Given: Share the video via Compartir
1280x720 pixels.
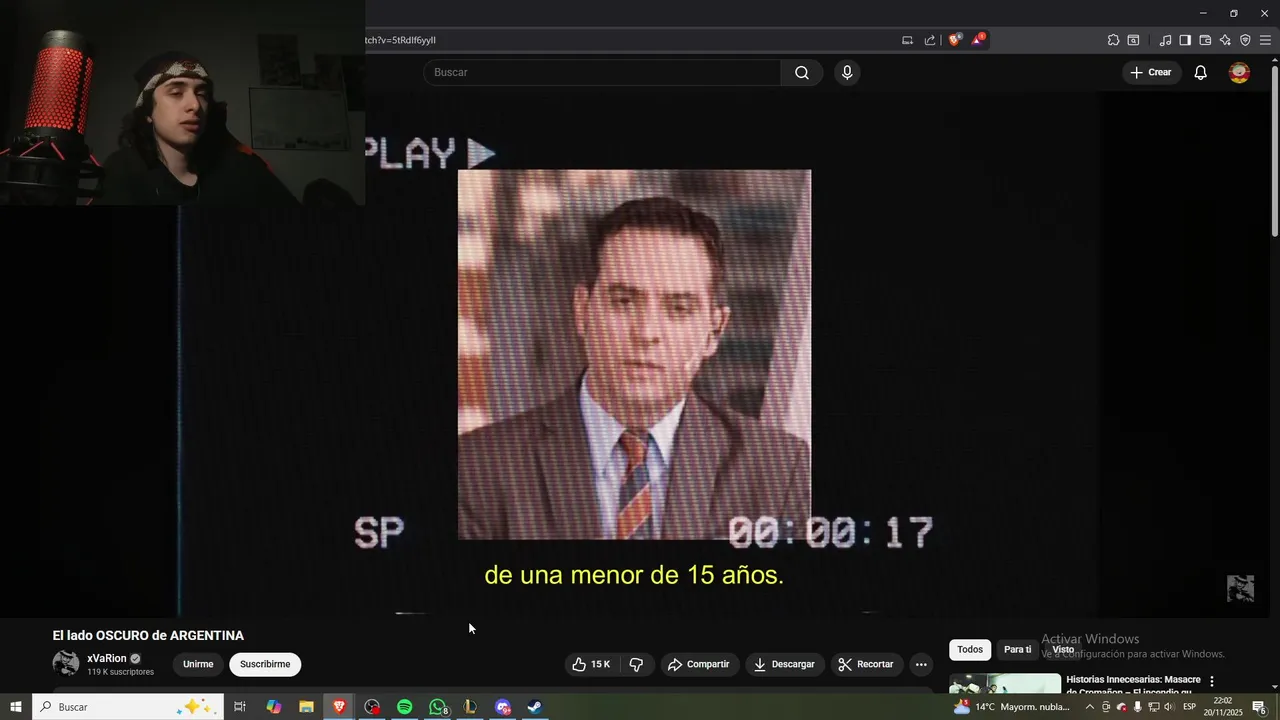Looking at the screenshot, I should (698, 664).
